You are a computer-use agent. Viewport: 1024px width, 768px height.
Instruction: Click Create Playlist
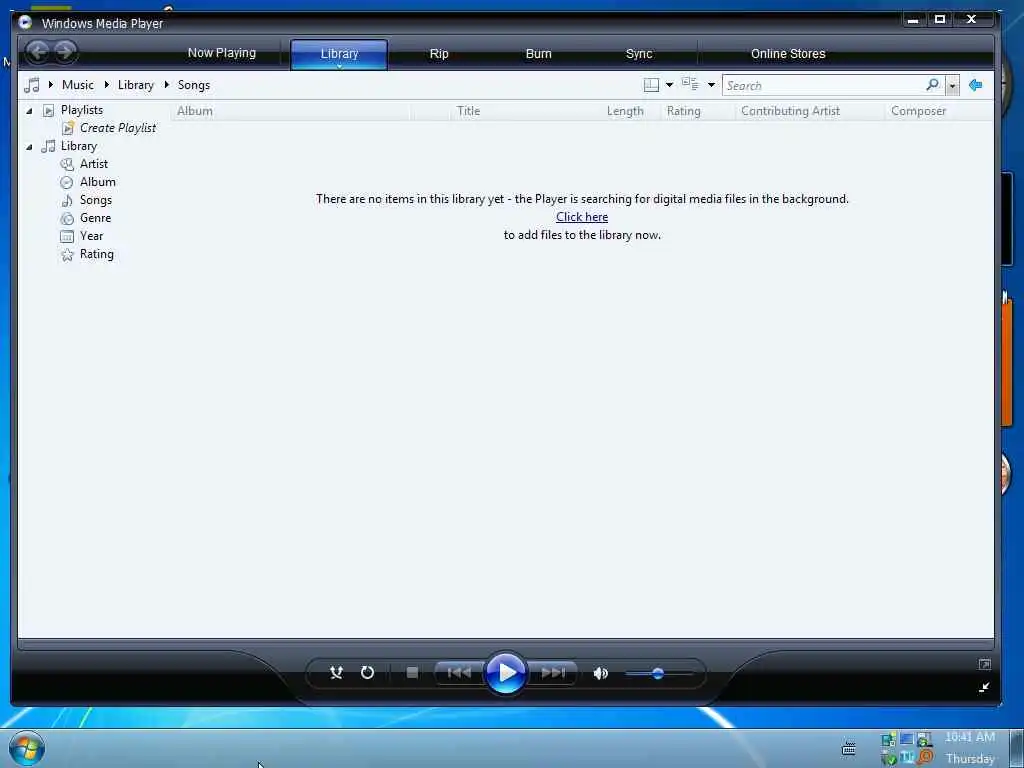pos(118,128)
